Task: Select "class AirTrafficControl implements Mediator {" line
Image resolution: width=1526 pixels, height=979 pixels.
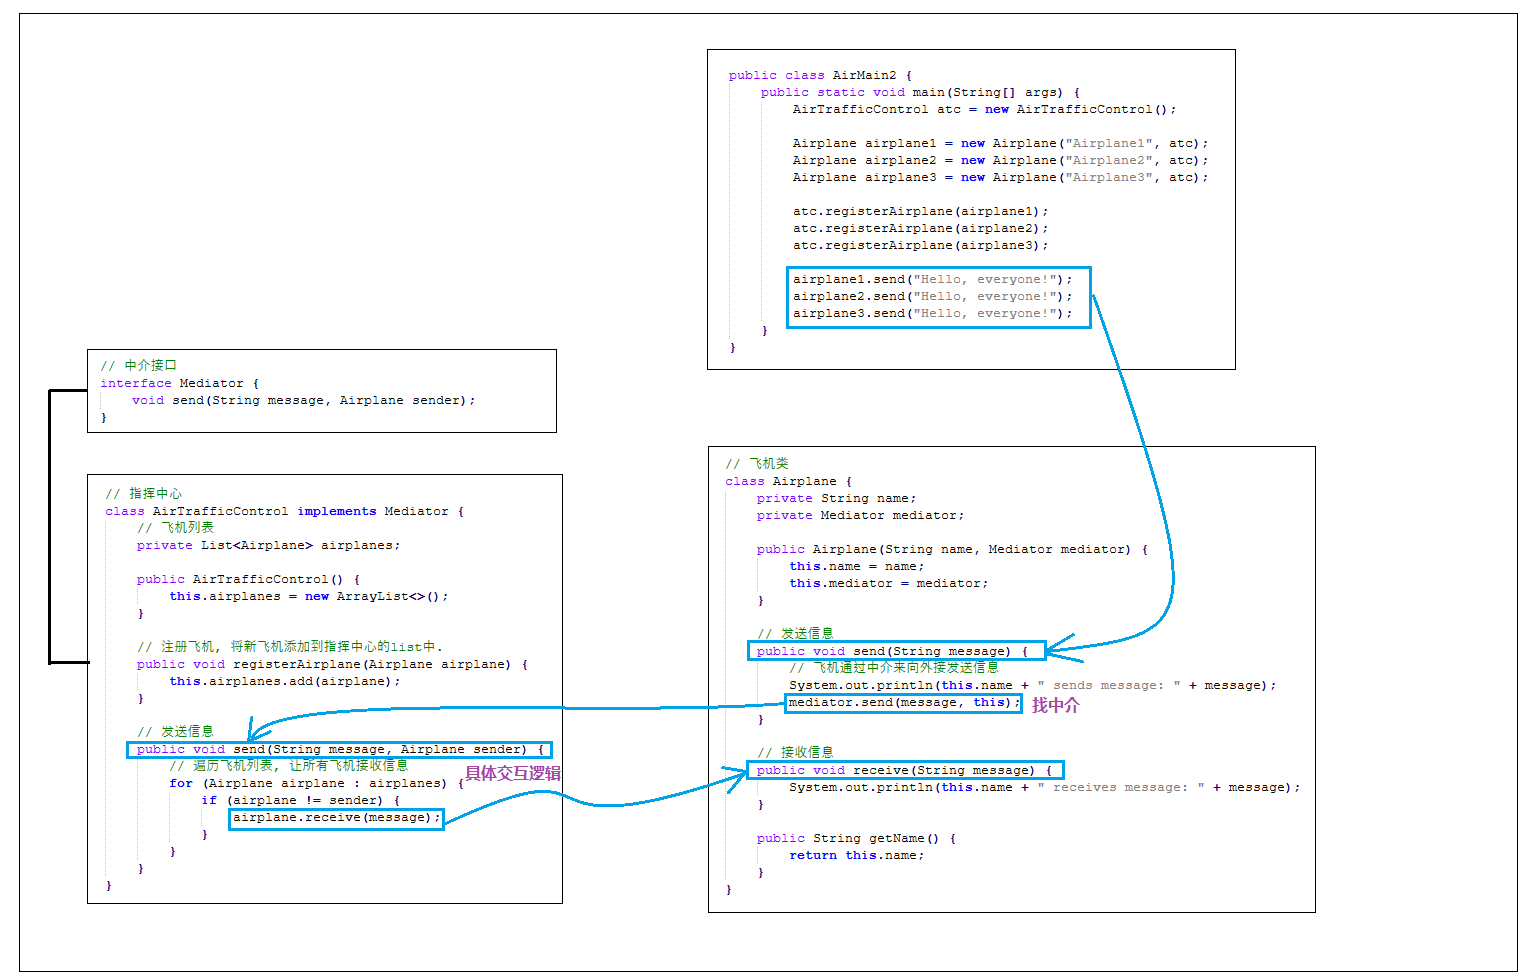Action: 285,511
